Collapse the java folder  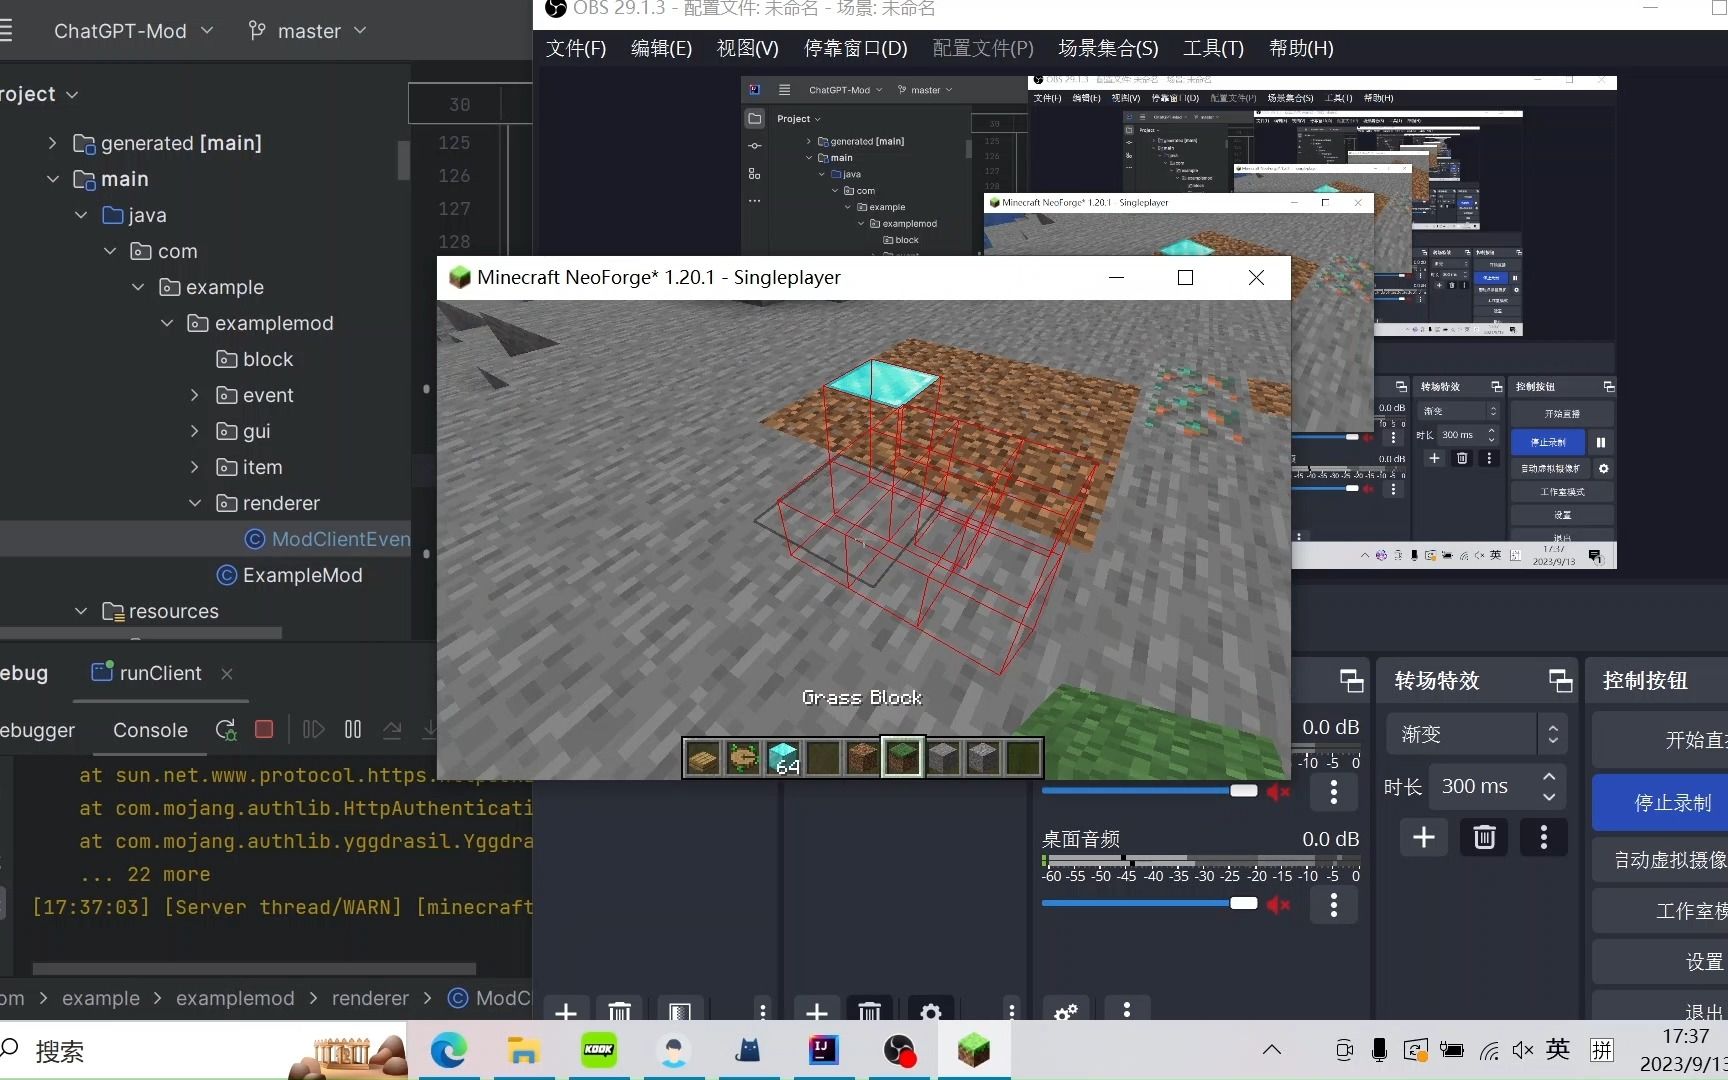(81, 215)
